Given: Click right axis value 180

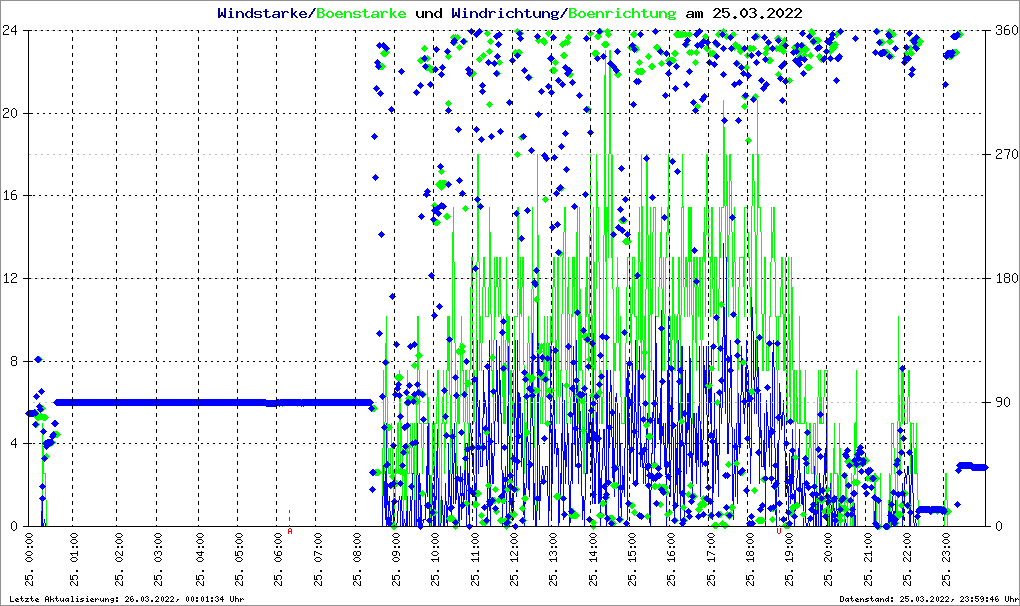Looking at the screenshot, I should tap(1006, 278).
